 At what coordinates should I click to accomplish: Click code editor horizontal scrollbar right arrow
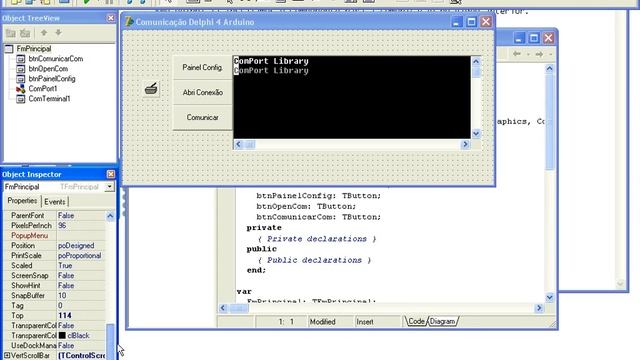tap(539, 308)
